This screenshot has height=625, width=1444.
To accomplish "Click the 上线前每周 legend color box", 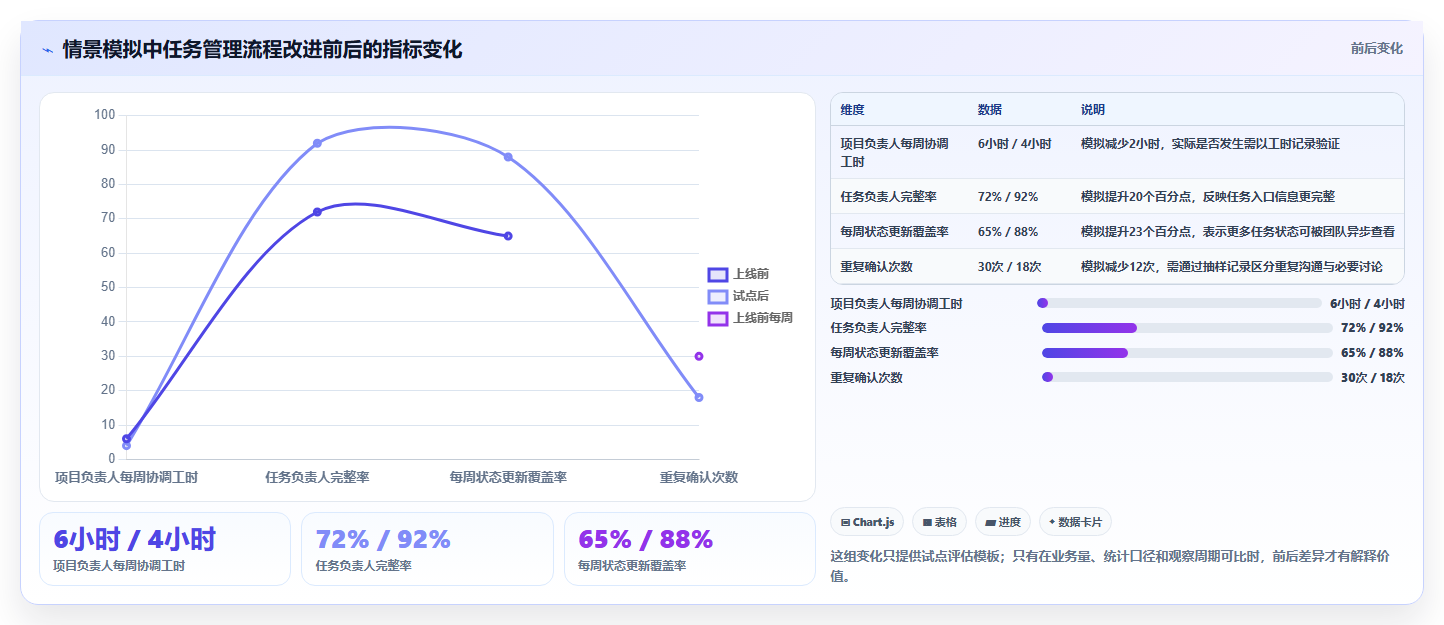I will pos(717,318).
